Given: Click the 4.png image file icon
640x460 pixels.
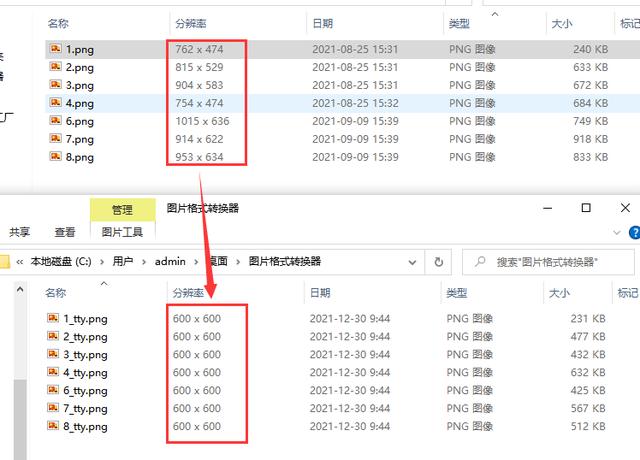Looking at the screenshot, I should pyautogui.click(x=56, y=102).
